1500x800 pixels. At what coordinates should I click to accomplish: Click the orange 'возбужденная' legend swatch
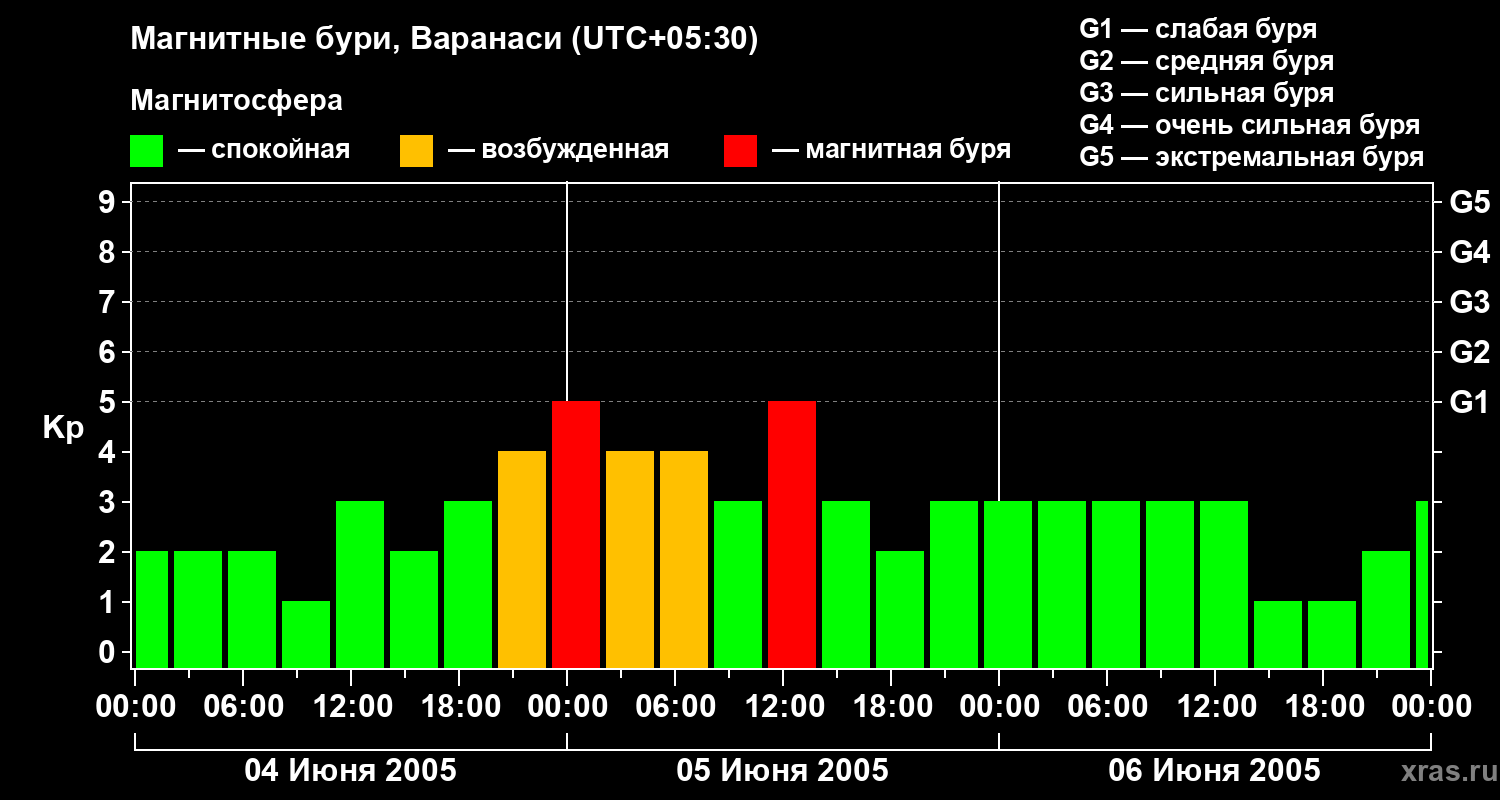click(416, 151)
